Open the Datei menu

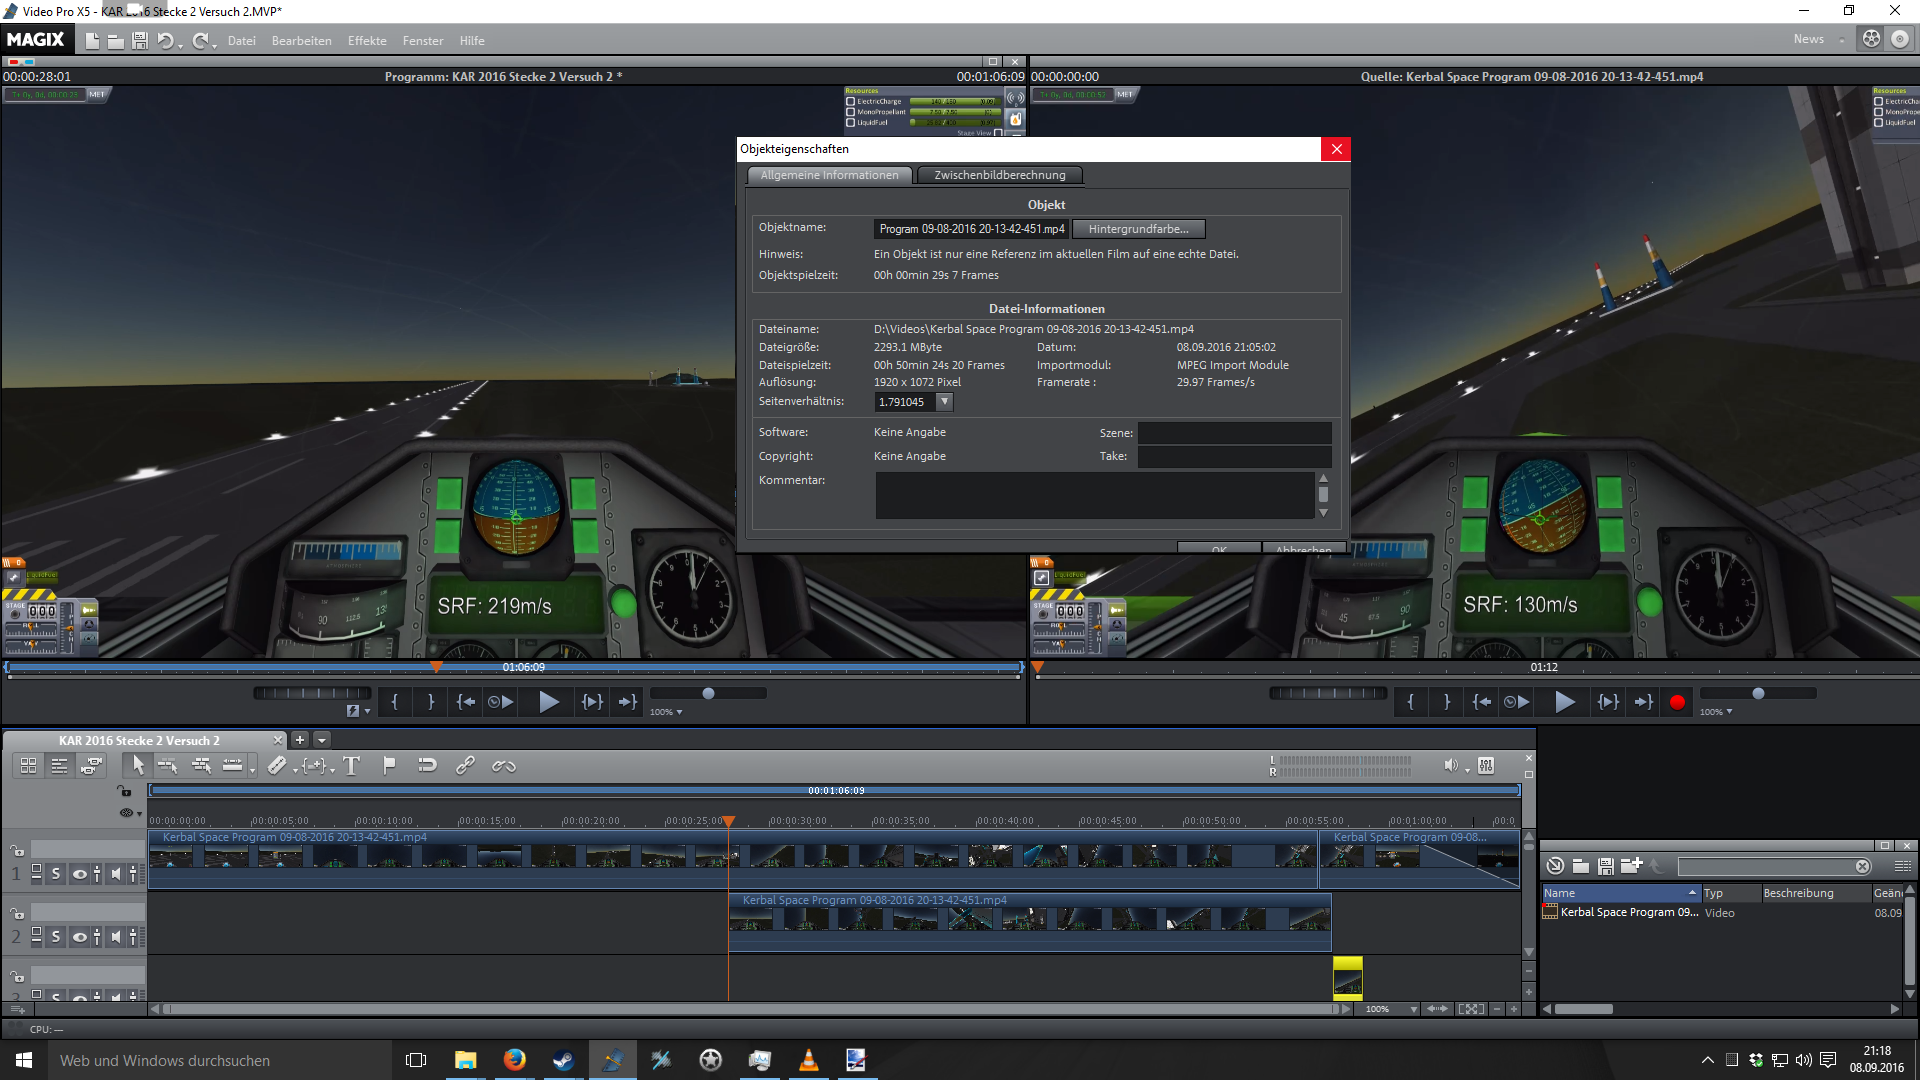[241, 41]
